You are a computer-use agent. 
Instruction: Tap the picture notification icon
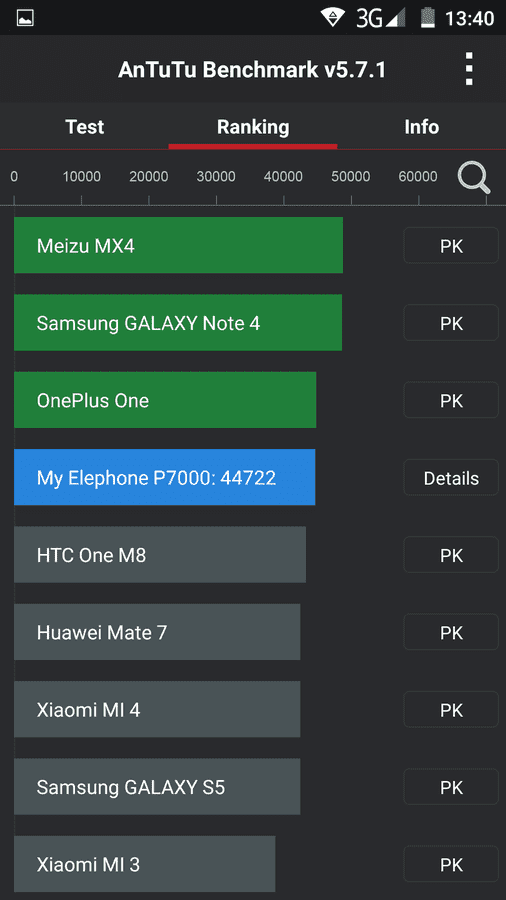point(25,18)
